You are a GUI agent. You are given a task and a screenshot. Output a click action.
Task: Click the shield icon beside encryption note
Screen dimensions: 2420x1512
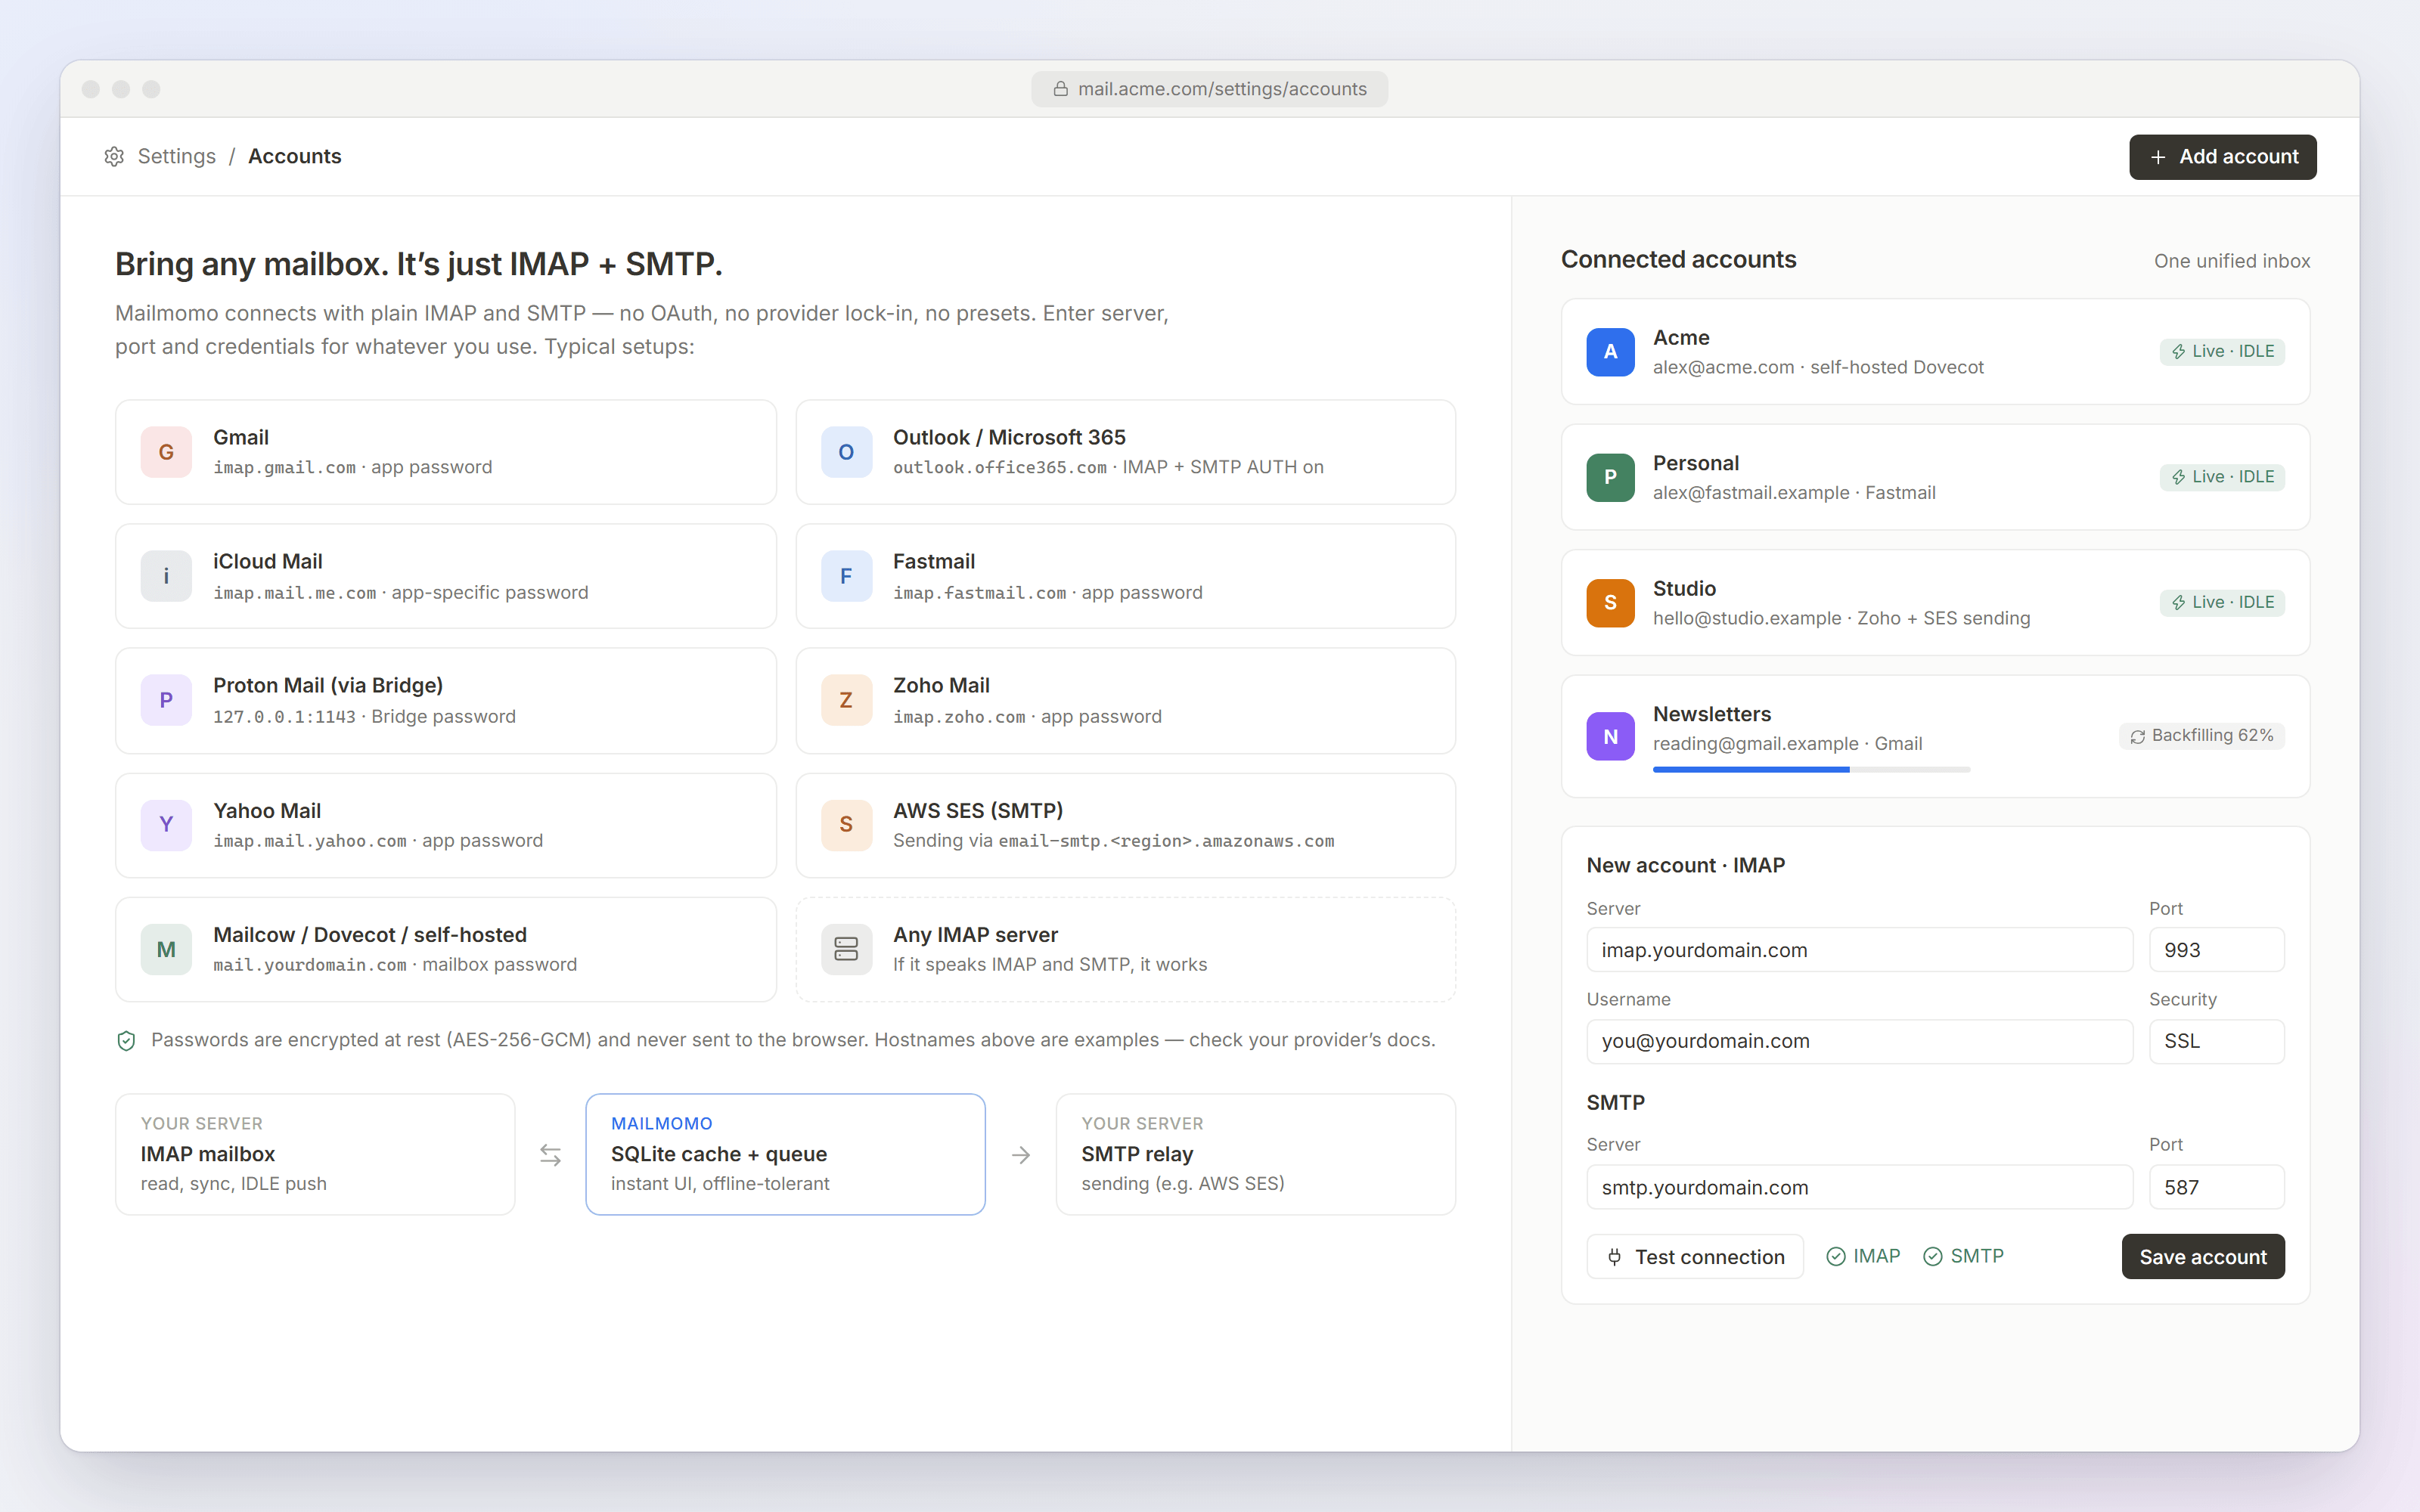(x=126, y=1041)
